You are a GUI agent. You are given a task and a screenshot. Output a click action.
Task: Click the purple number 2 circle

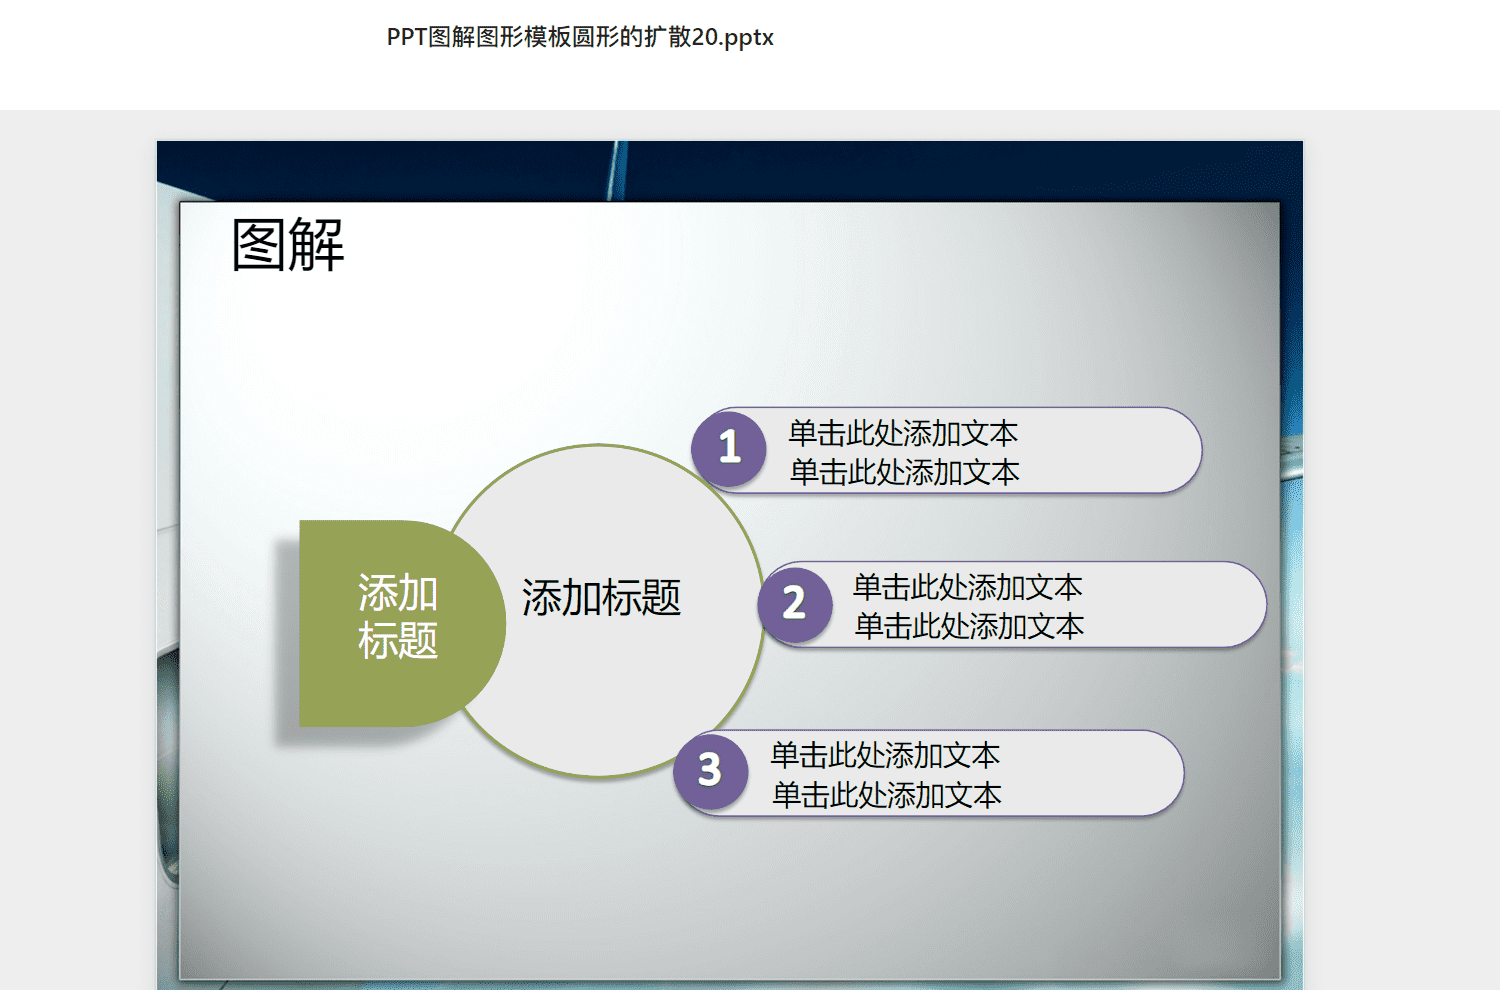pyautogui.click(x=795, y=603)
